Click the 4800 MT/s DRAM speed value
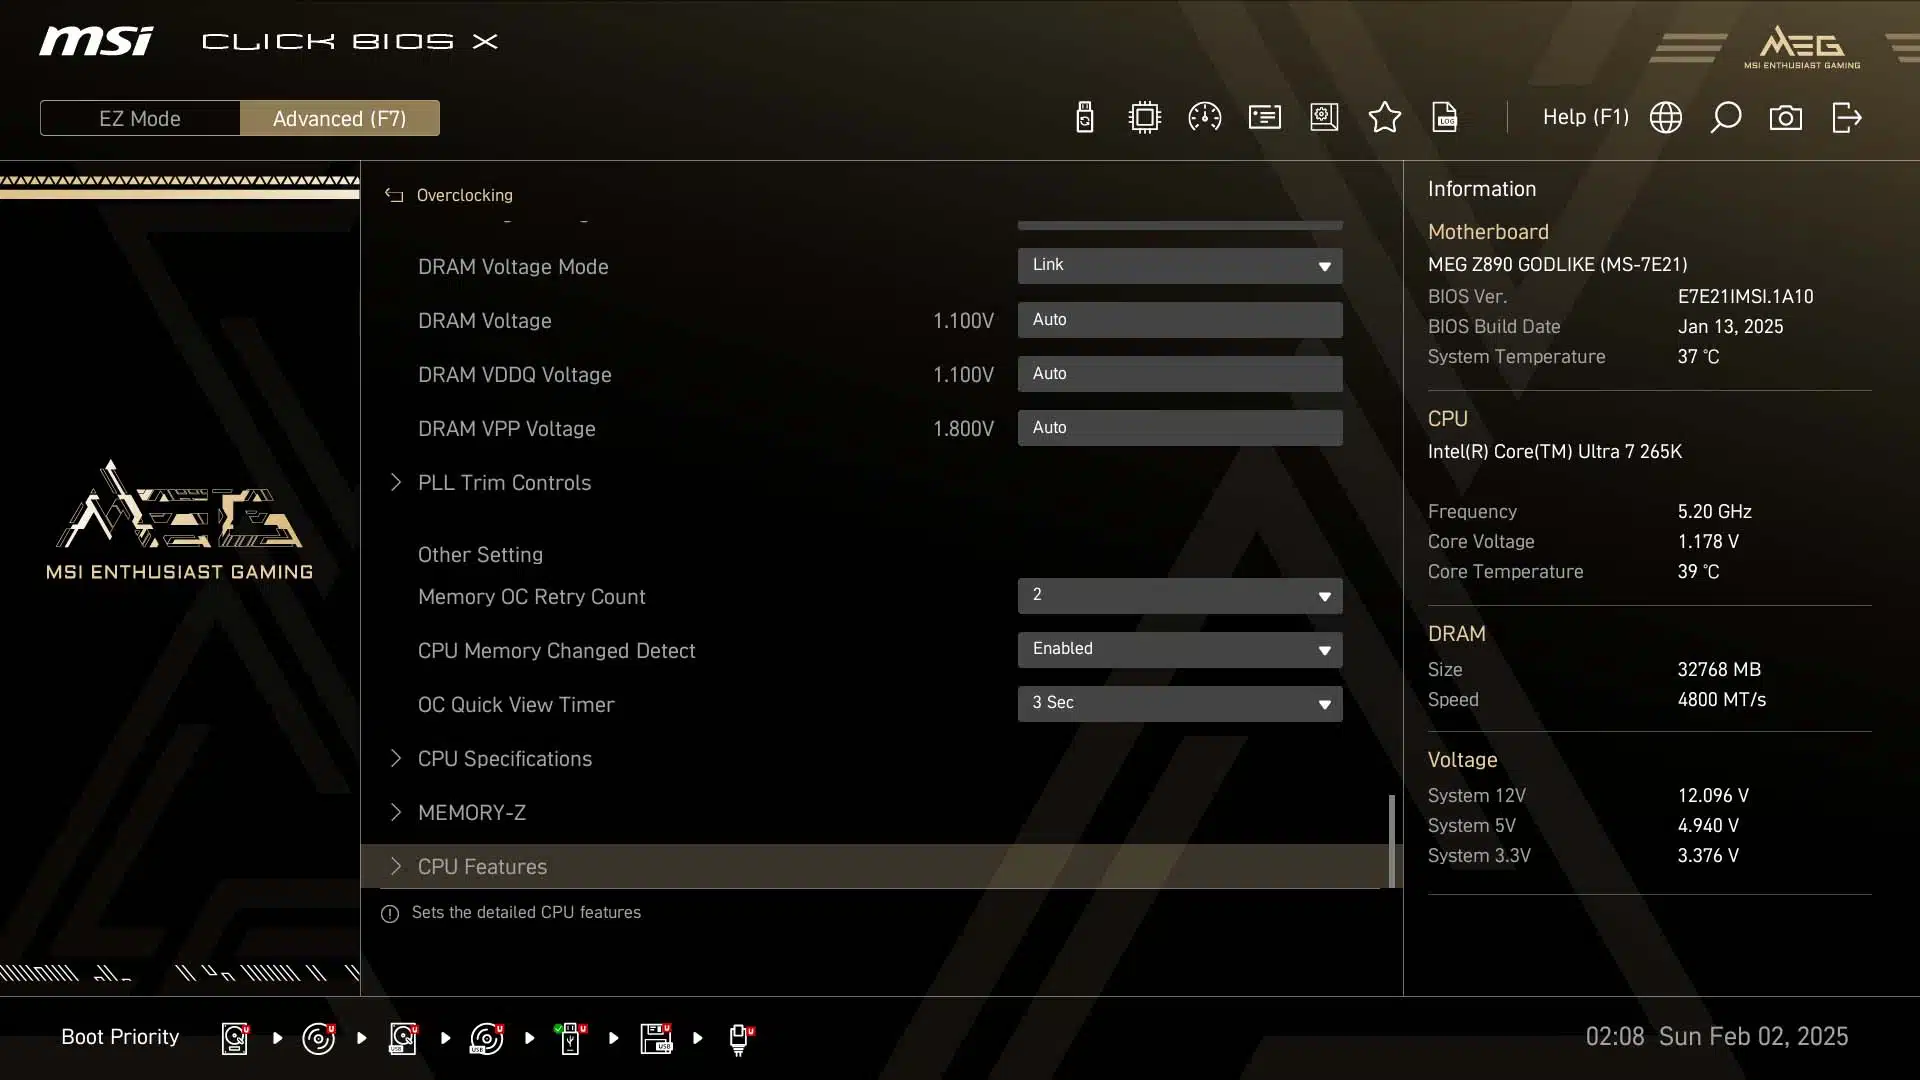The height and width of the screenshot is (1080, 1920). (1721, 700)
